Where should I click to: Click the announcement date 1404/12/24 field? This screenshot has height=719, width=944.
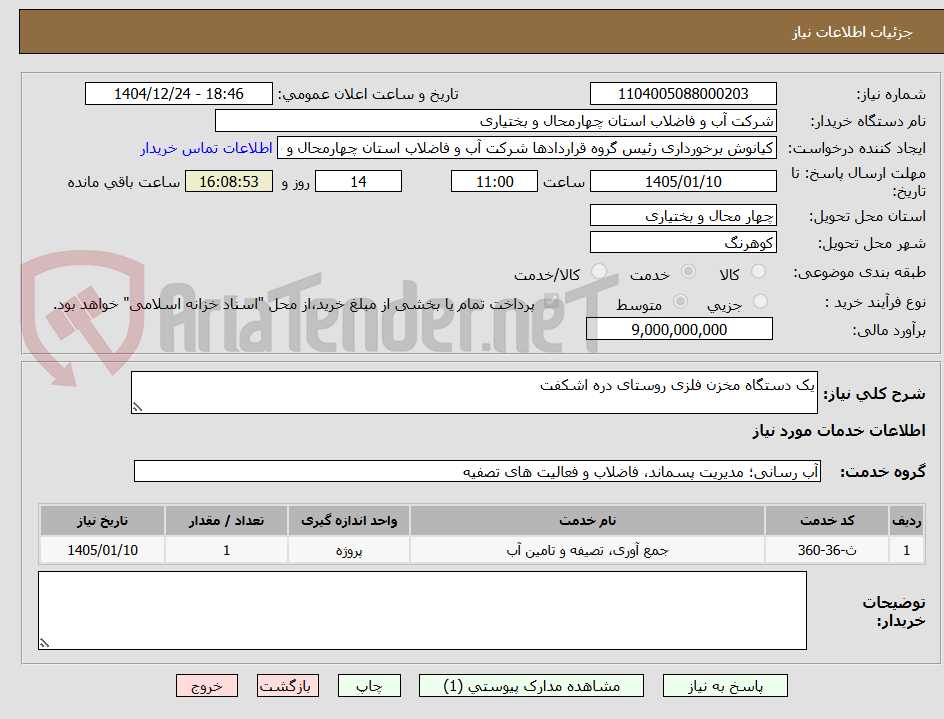click(x=179, y=94)
